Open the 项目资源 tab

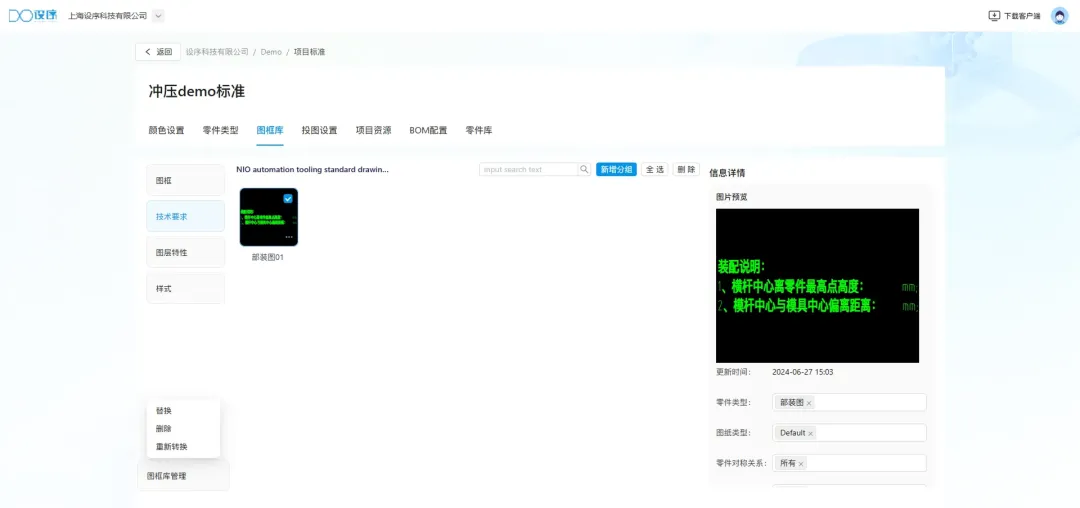pos(373,130)
